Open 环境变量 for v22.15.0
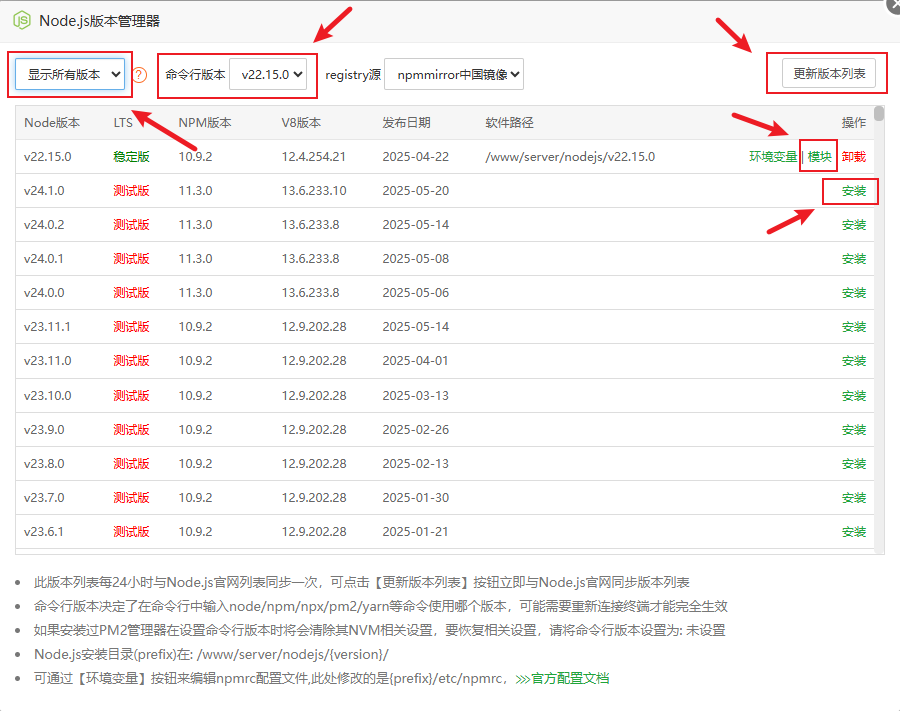Screen dimensions: 900x711 point(773,157)
